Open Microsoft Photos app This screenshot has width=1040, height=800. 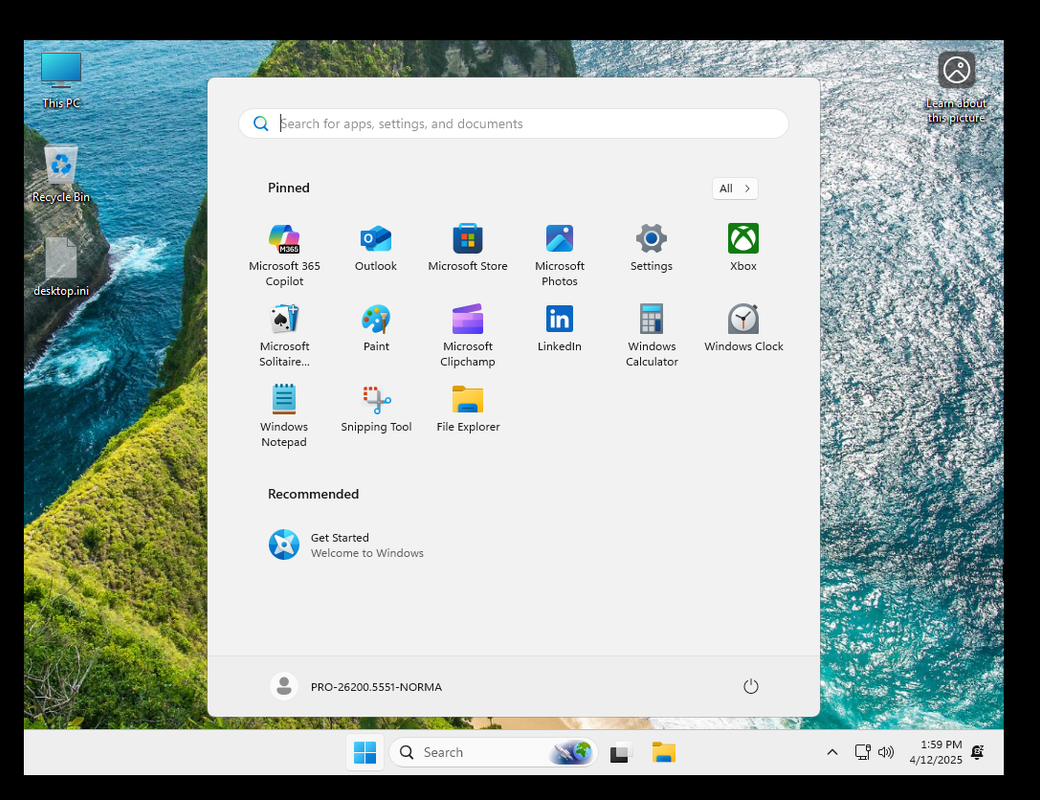click(x=559, y=254)
